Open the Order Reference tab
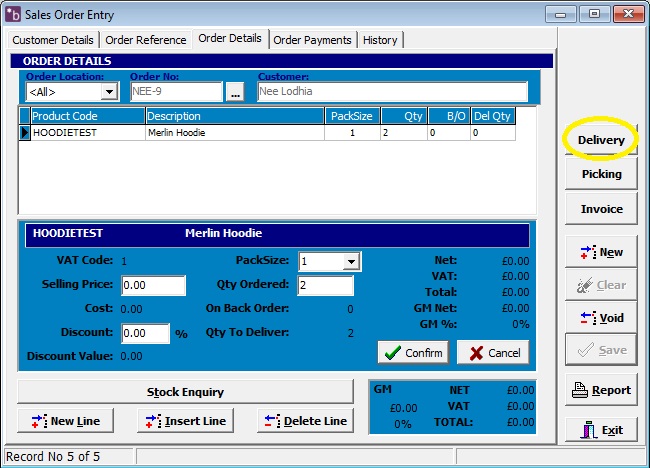This screenshot has height=468, width=650. coord(146,40)
